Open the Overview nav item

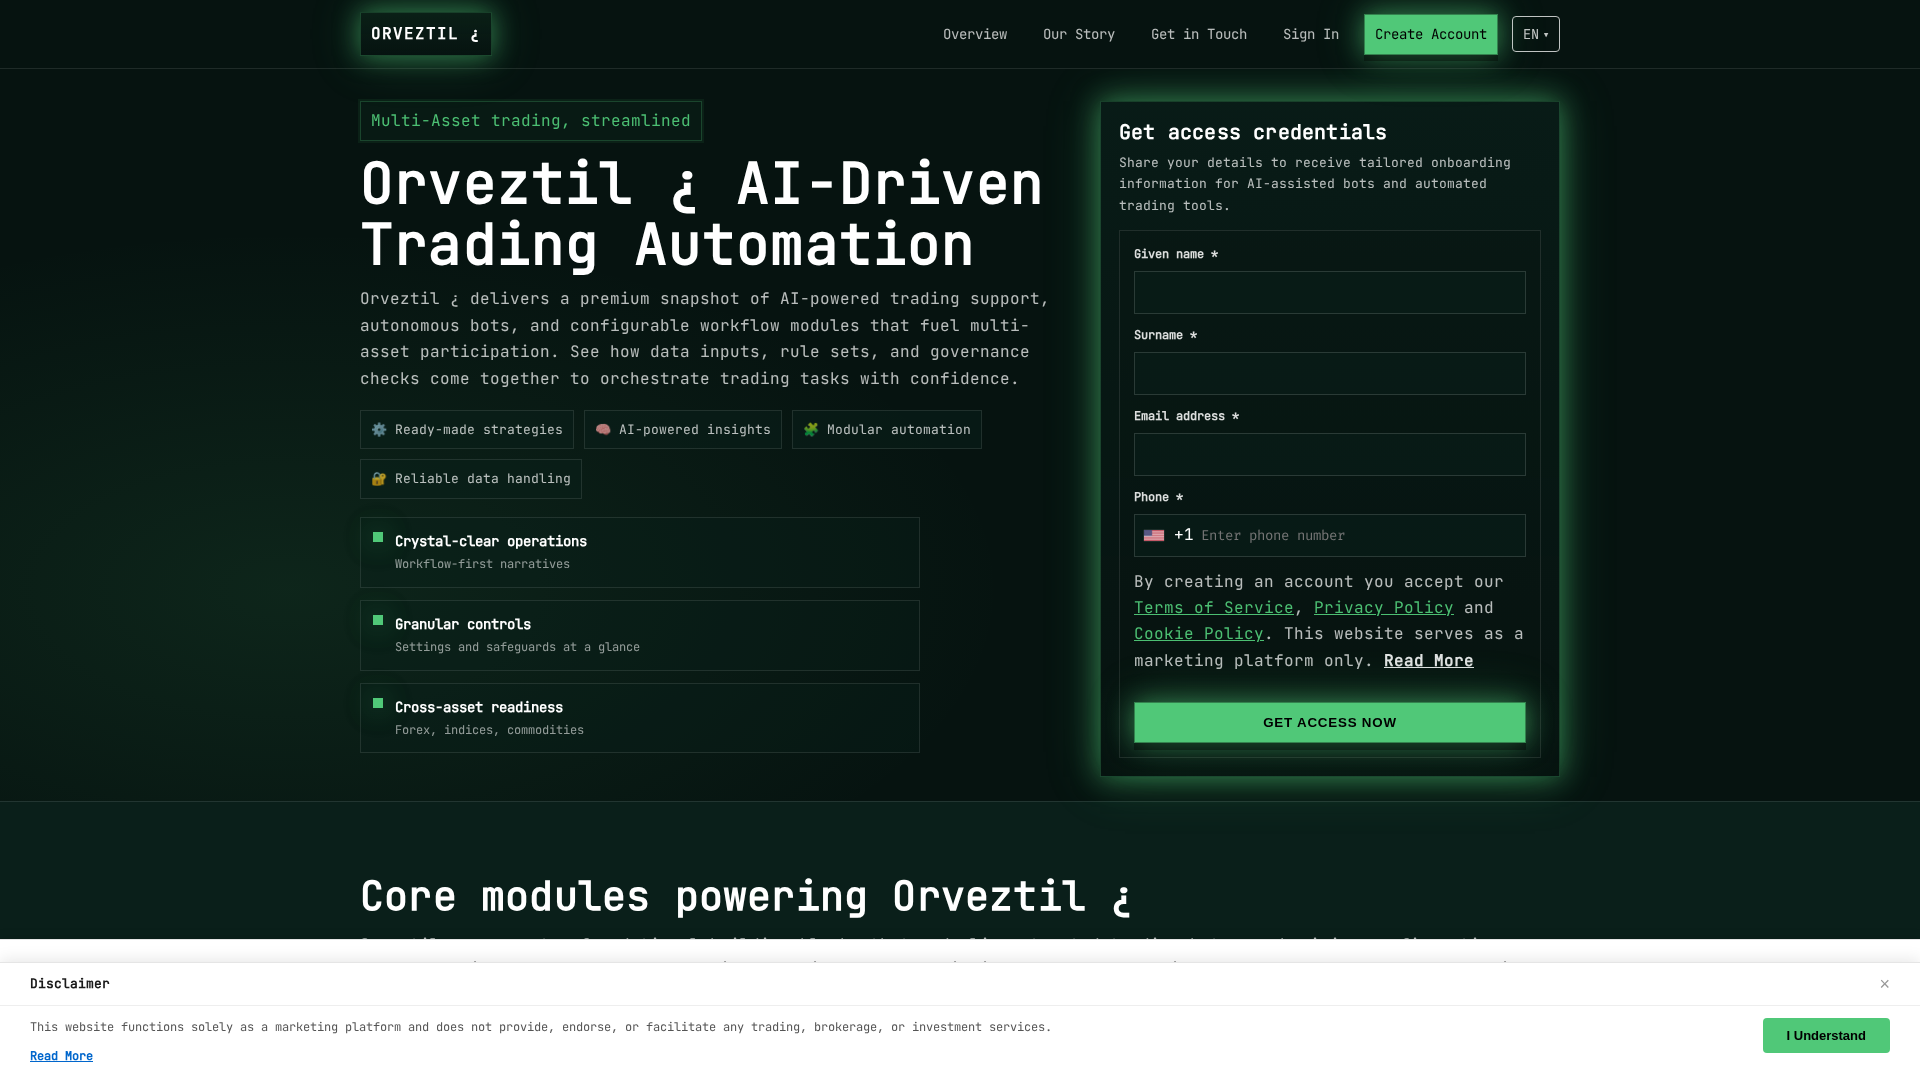click(975, 34)
